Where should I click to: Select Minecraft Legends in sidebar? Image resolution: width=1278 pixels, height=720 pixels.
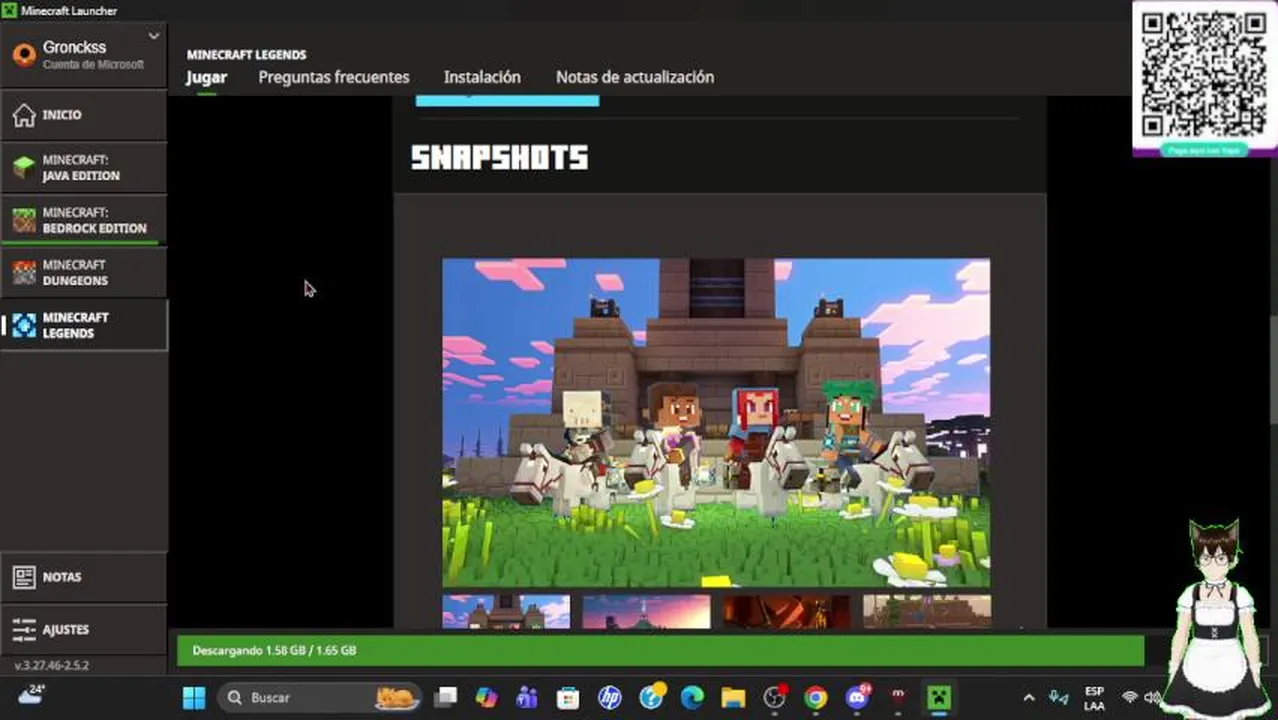(83, 325)
